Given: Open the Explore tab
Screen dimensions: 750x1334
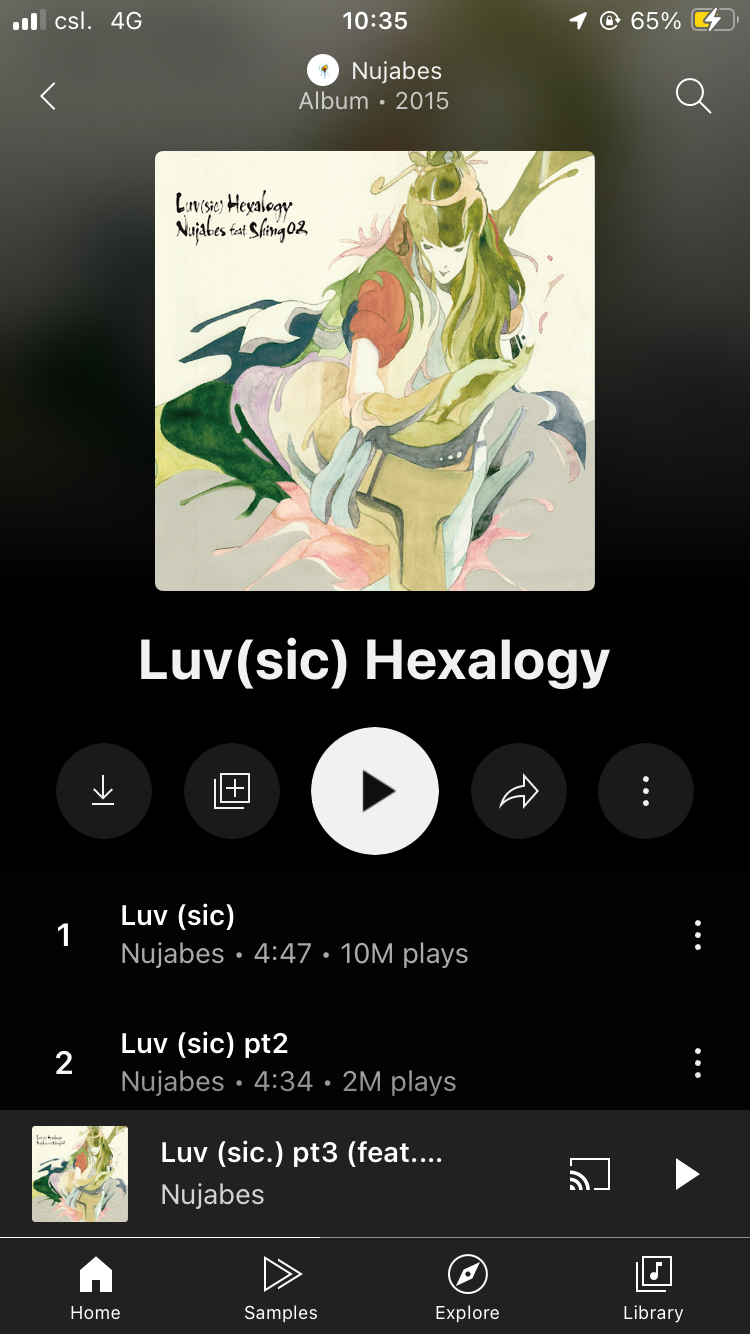Looking at the screenshot, I should click(x=467, y=1288).
